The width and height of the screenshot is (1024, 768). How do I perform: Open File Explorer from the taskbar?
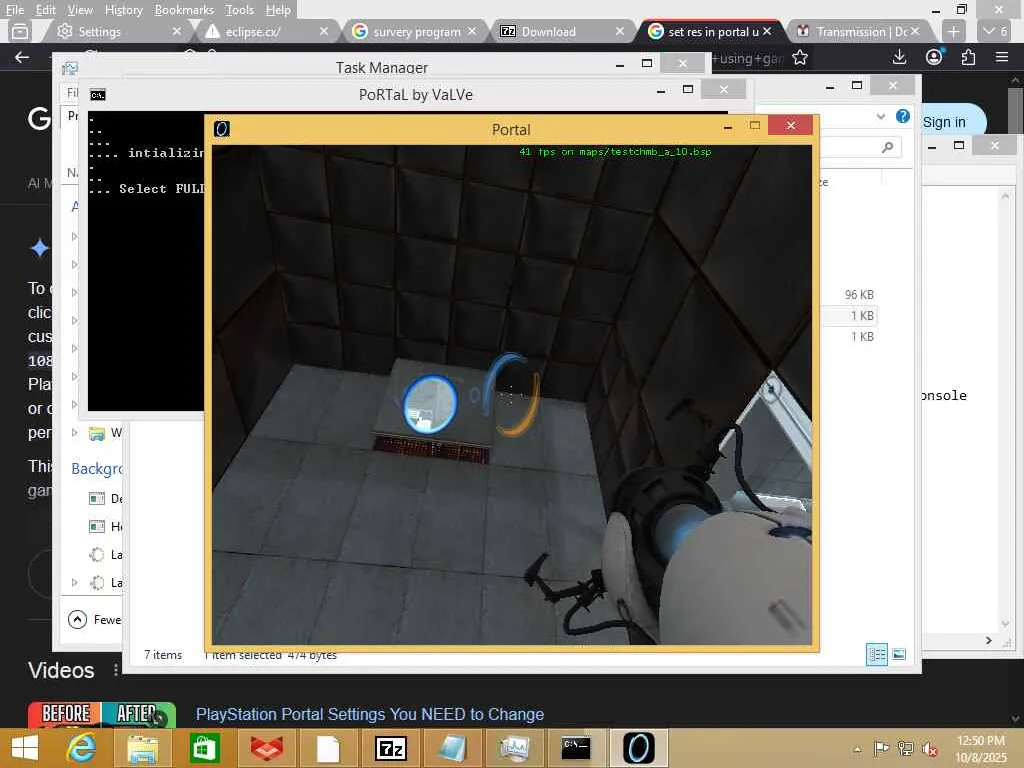(x=142, y=748)
